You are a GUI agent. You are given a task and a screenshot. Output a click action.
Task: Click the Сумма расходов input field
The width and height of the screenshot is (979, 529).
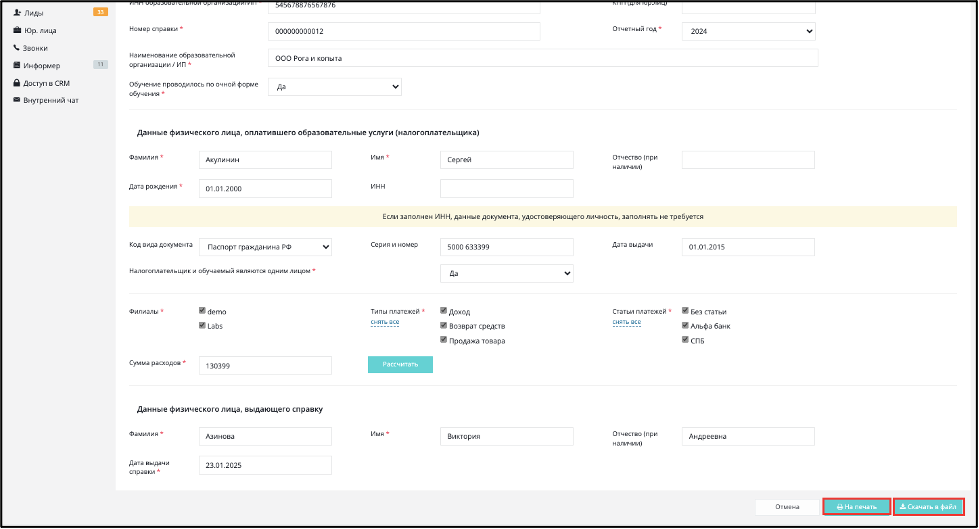pyautogui.click(x=265, y=365)
